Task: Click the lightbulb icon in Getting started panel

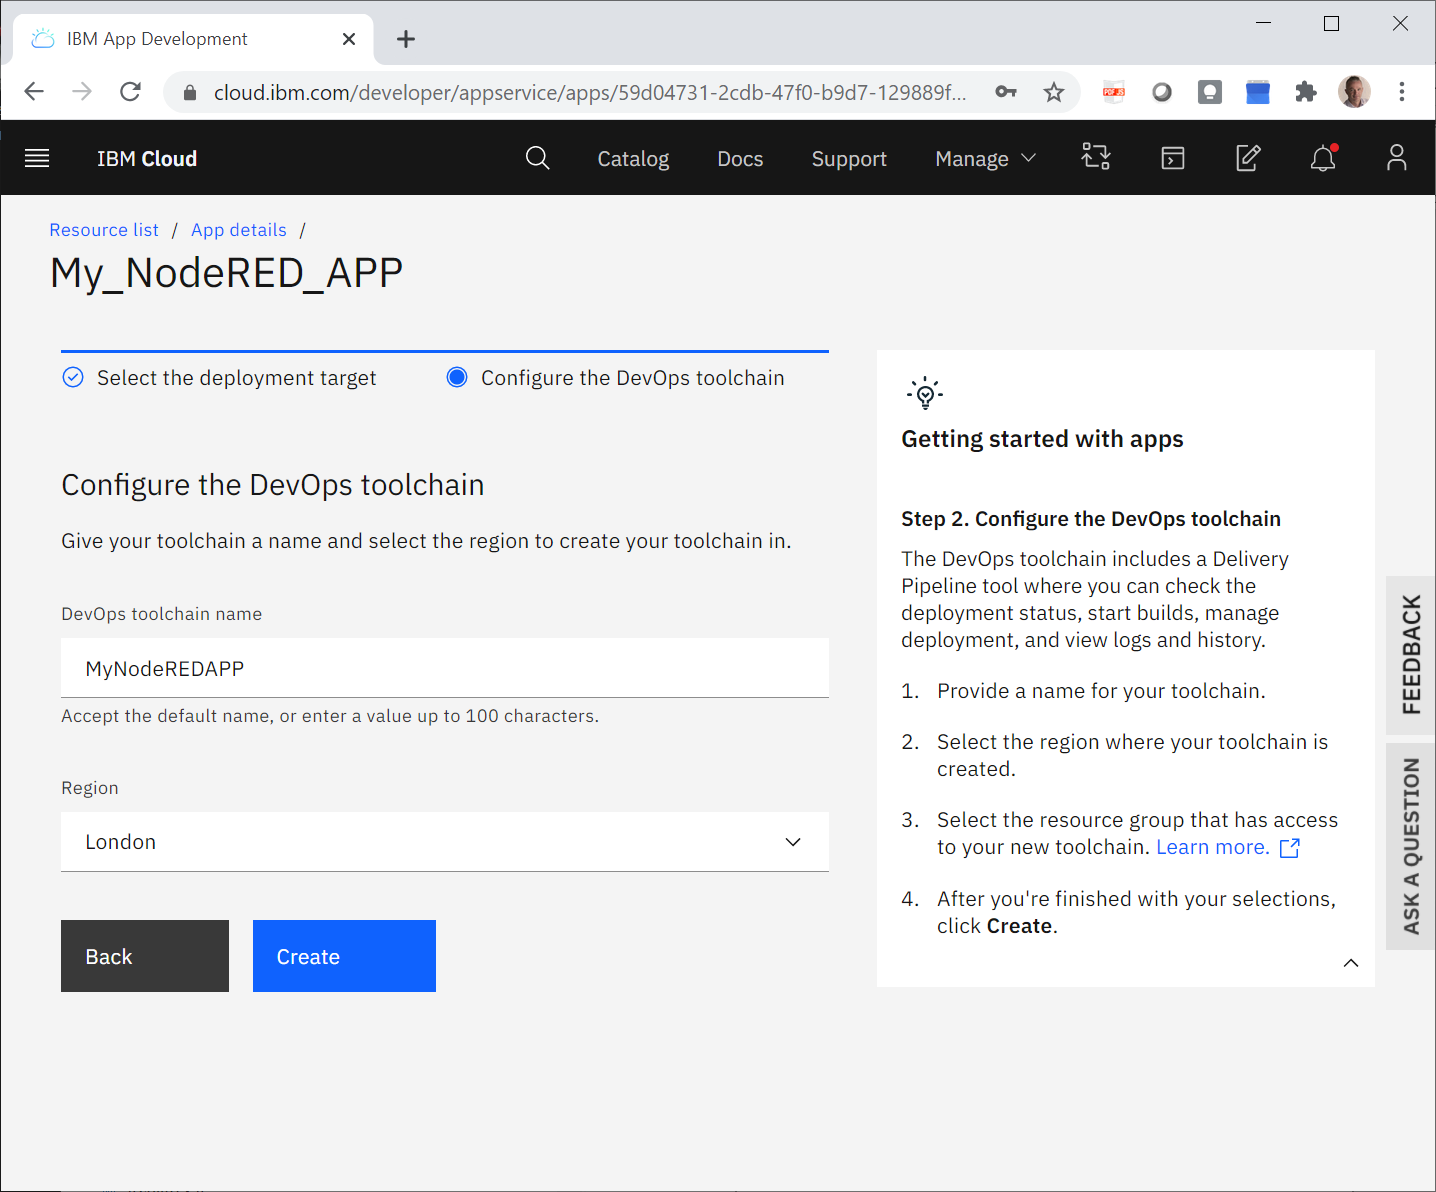Action: tap(925, 393)
